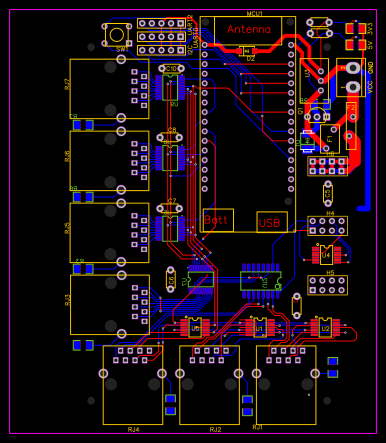Select the IC next to capacitor C6
Image resolution: width=386 pixels, height=443 pixels.
(x=201, y=279)
